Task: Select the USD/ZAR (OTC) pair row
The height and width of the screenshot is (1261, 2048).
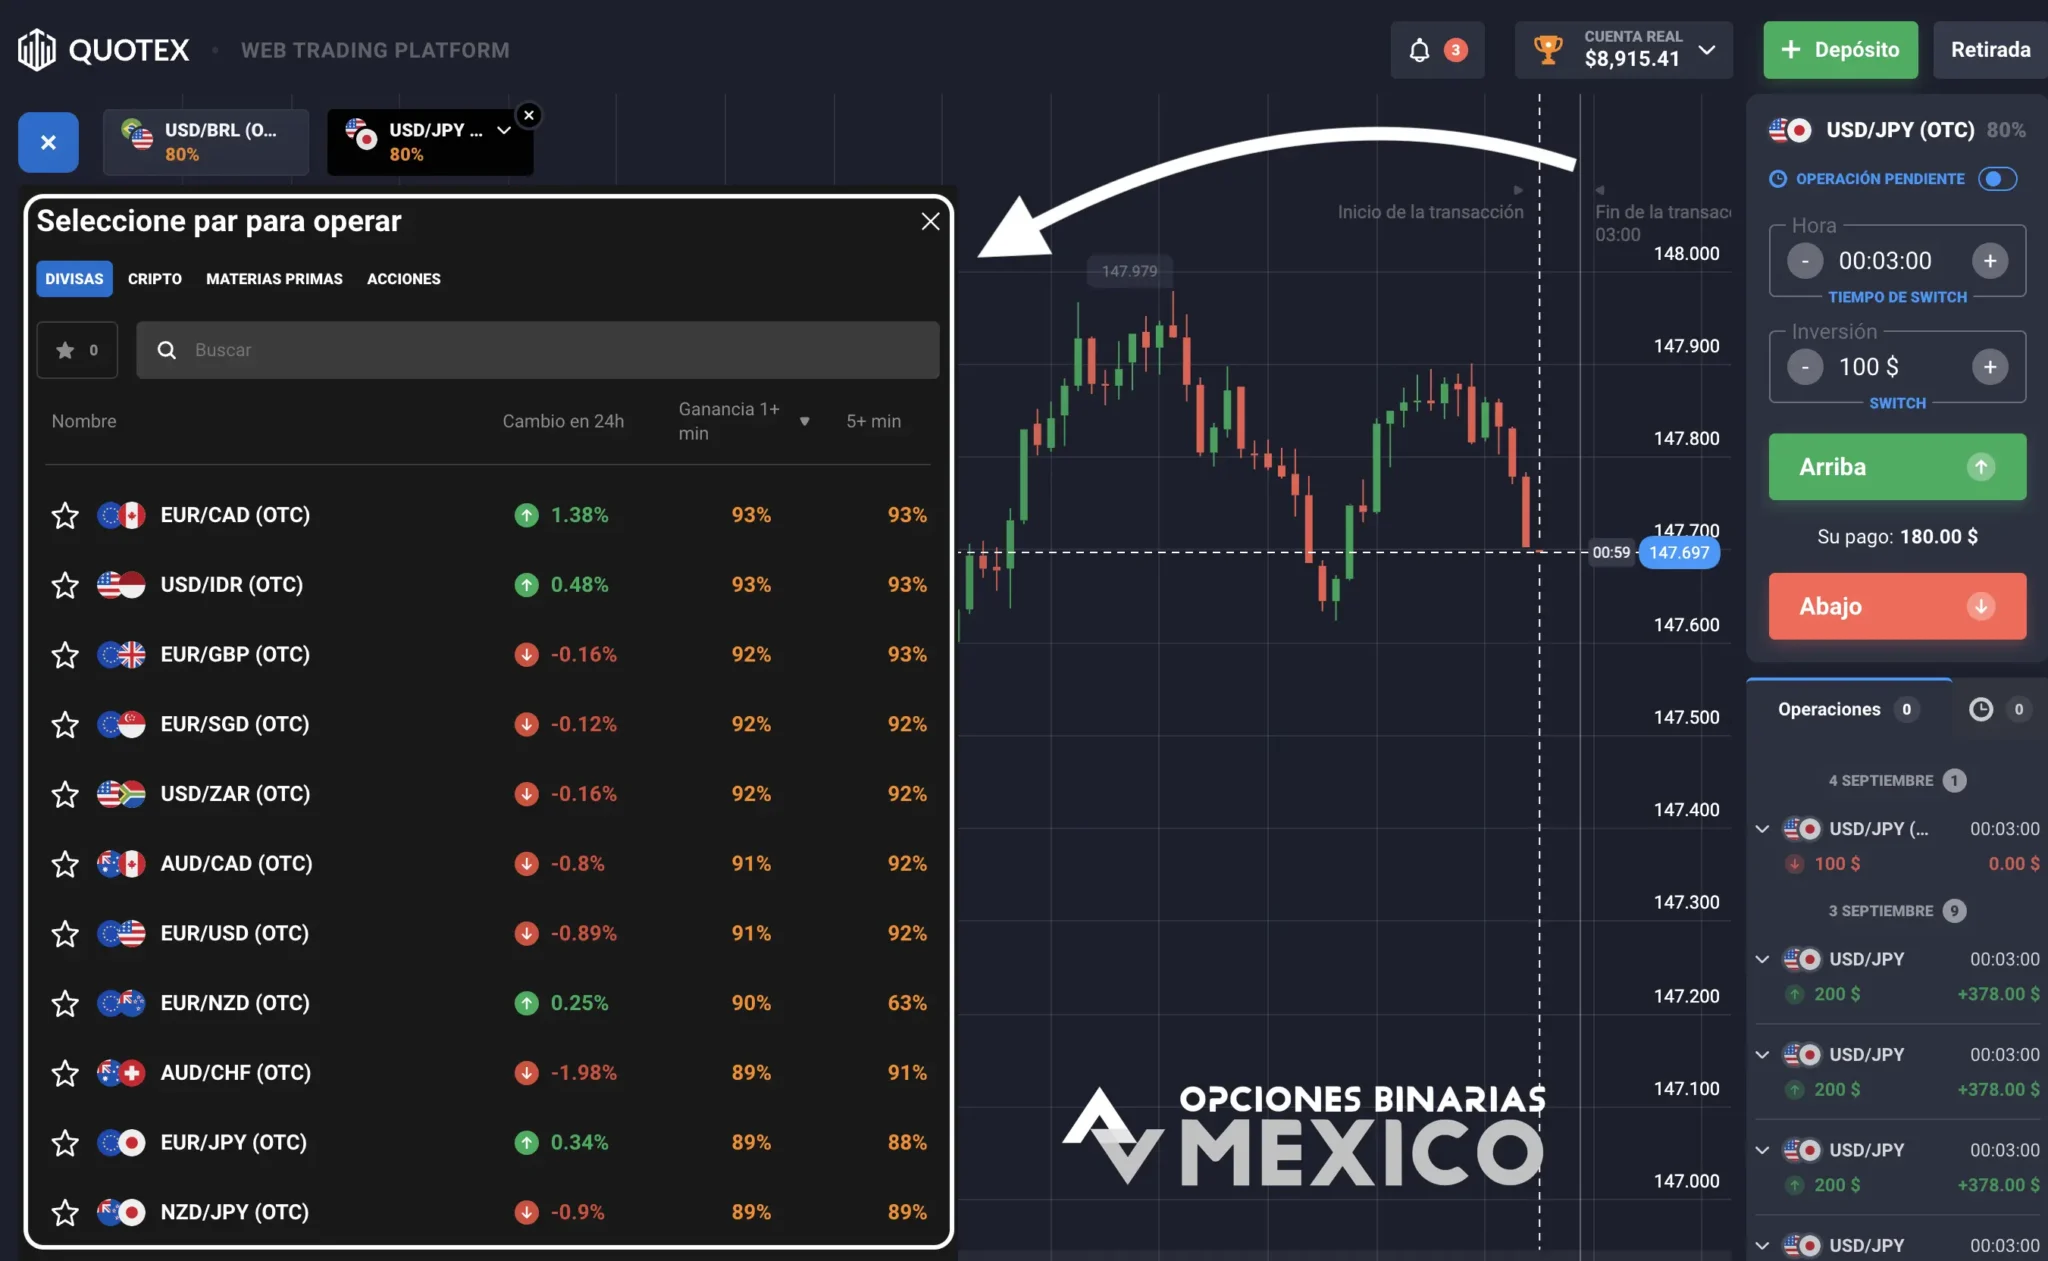Action: click(488, 794)
